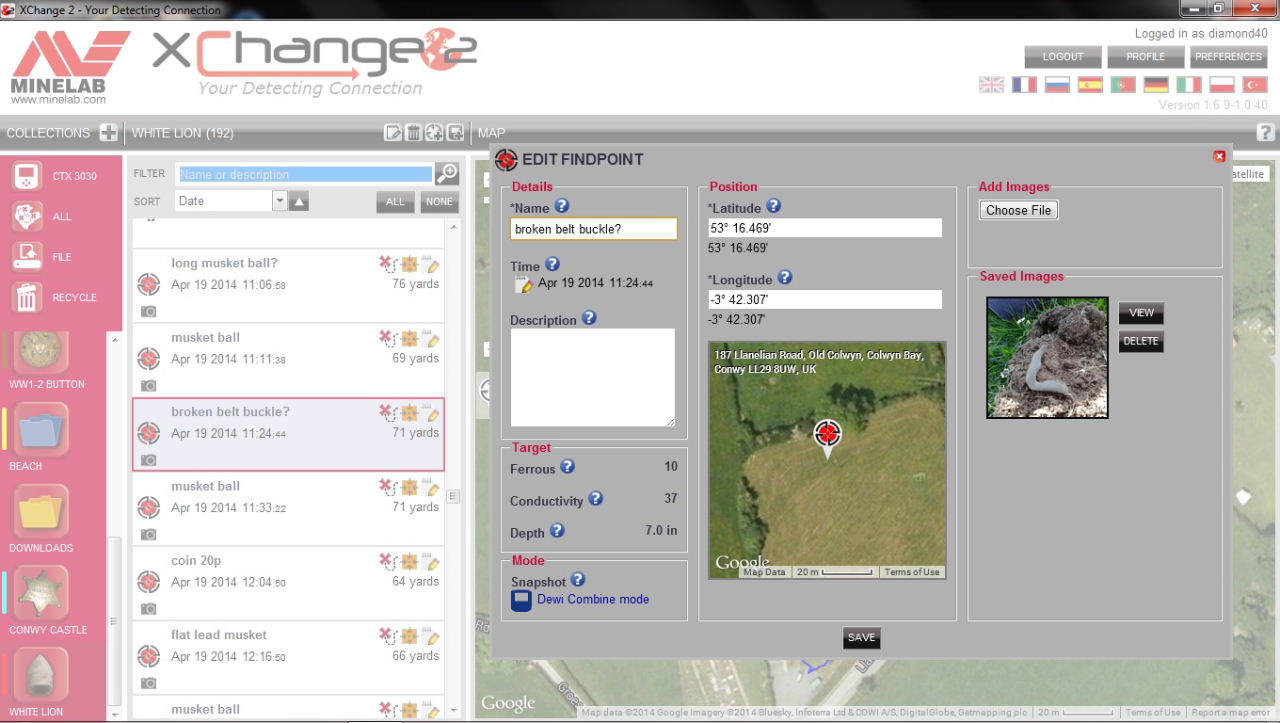Screen dimensions: 1280x723
Task: Open help for the Name field
Action: point(562,206)
